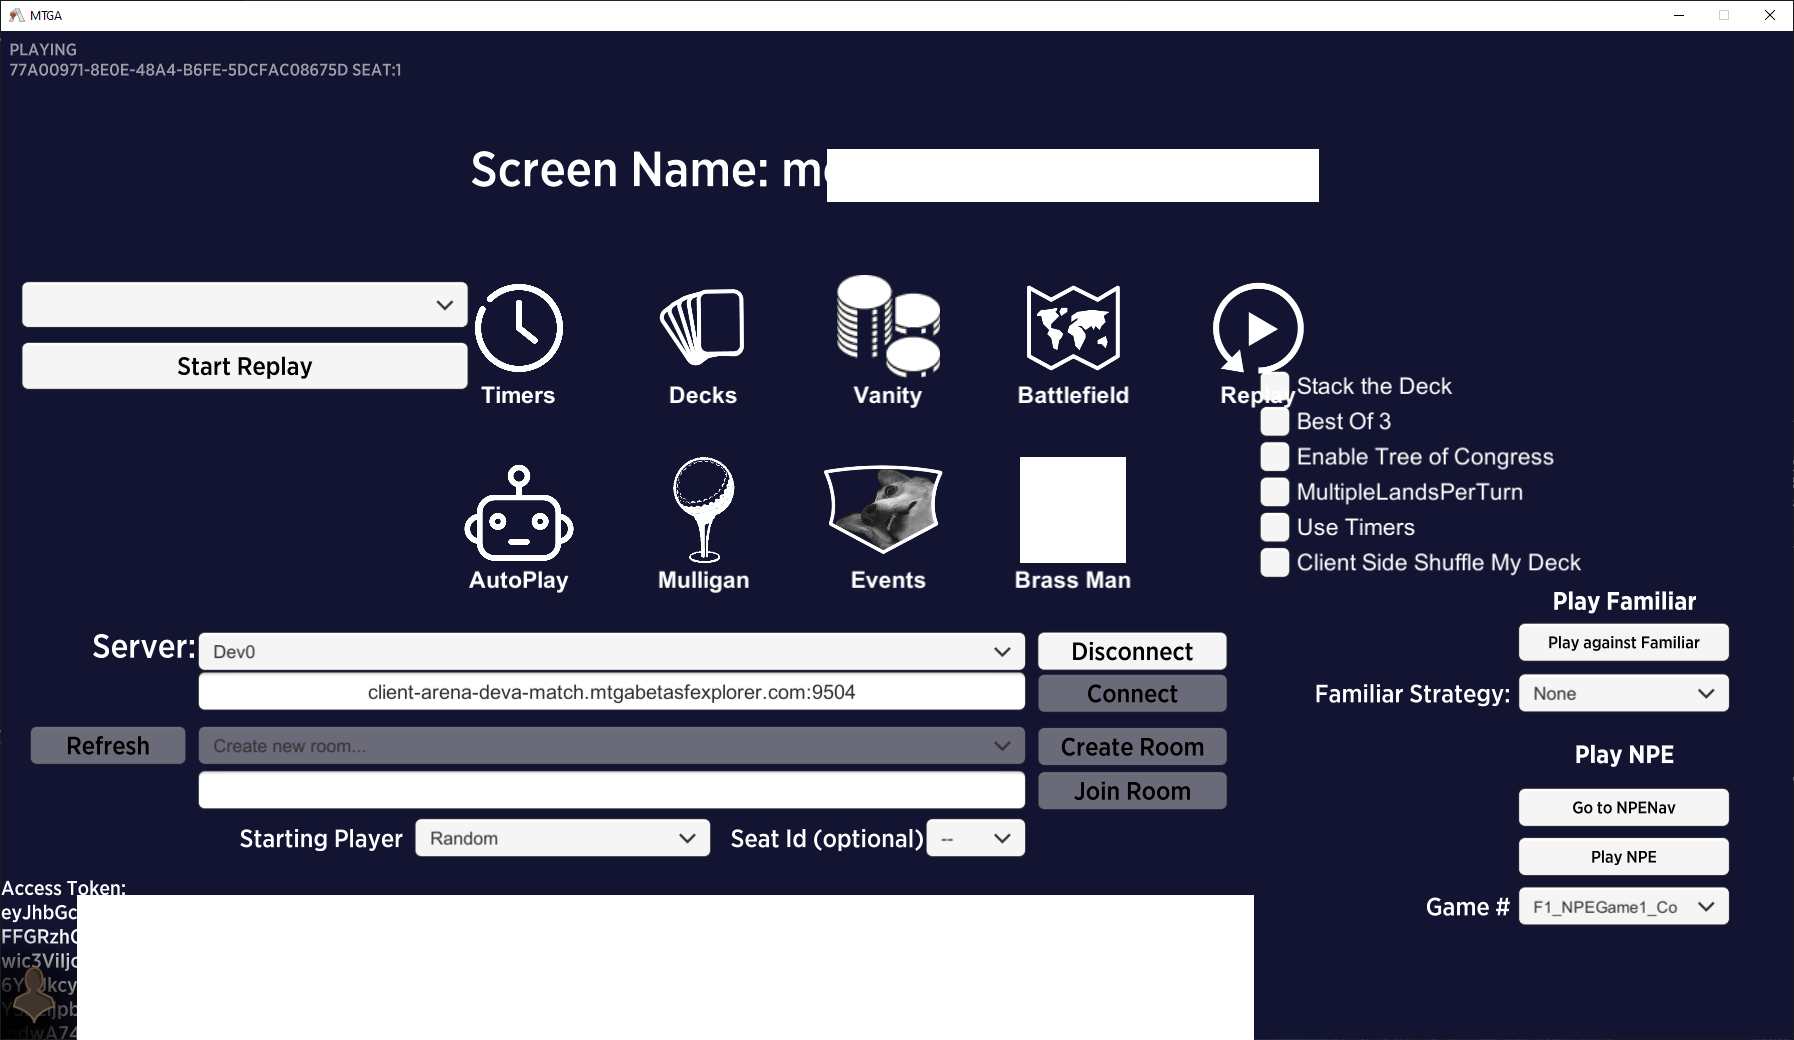Open the Familiar Strategy None dropdown
Viewport: 1794px width, 1040px height.
point(1624,693)
